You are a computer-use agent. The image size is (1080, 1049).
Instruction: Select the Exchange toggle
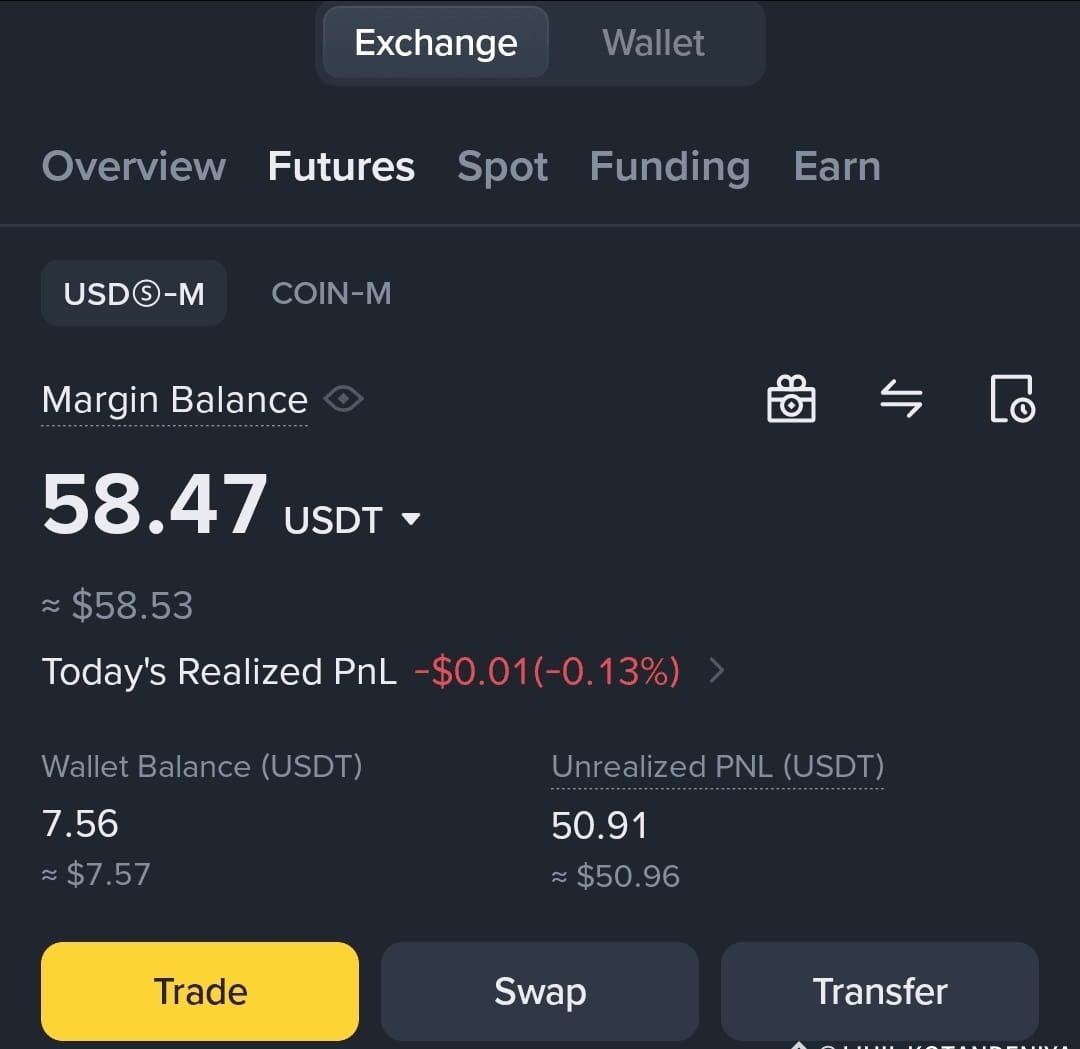pos(435,43)
